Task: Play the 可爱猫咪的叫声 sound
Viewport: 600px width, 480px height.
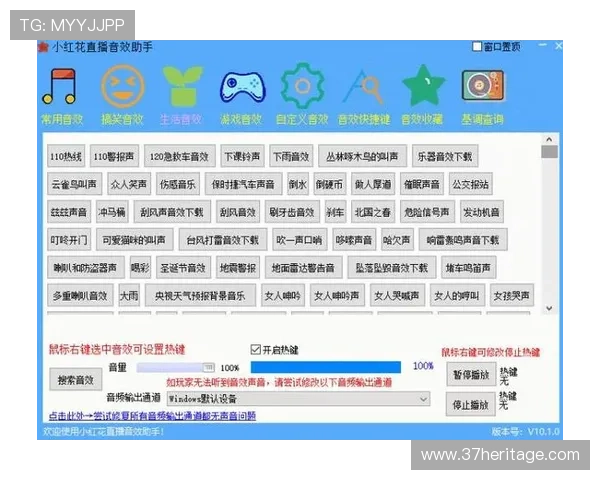Action: (x=134, y=240)
